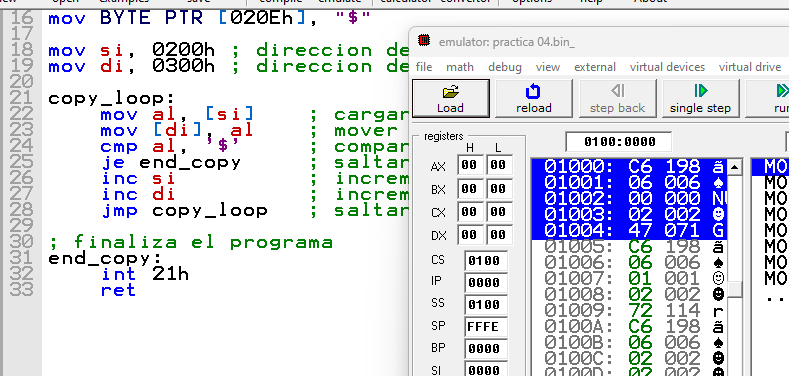This screenshot has width=789, height=376.
Task: Click the AX low byte register field
Action: tap(499, 165)
